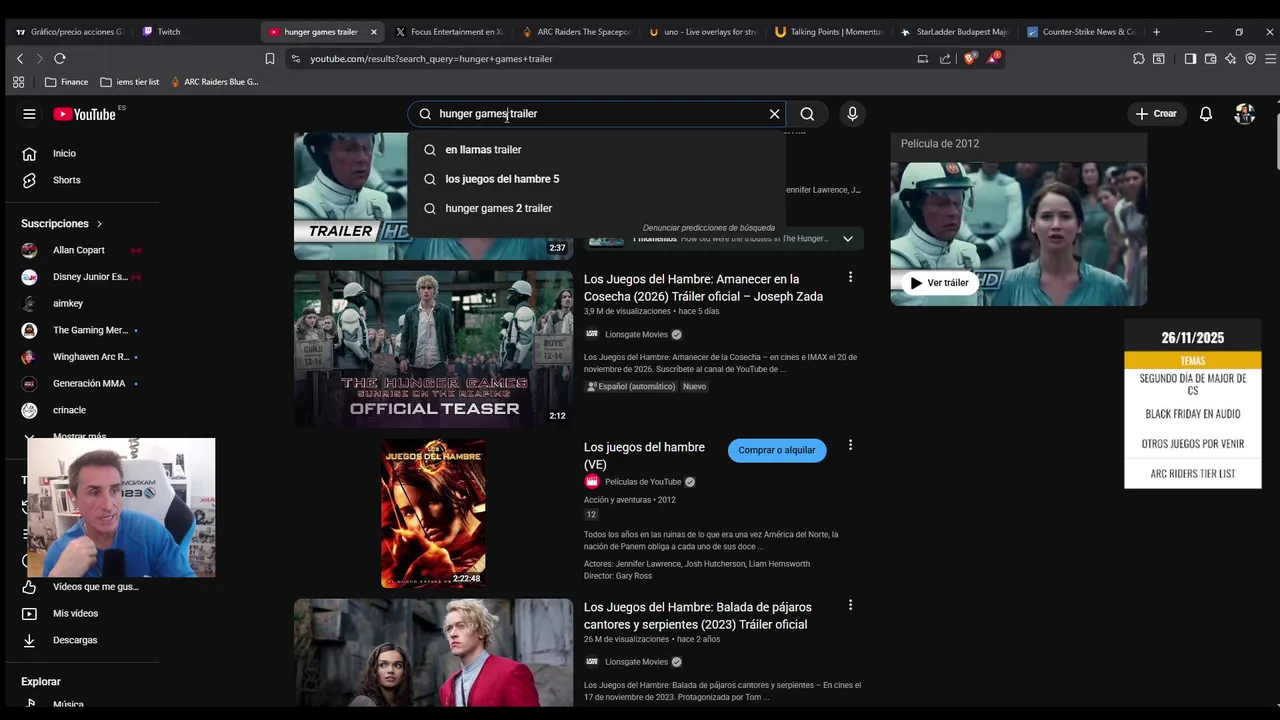Open the Brave Shields lion icon
The height and width of the screenshot is (720, 1280).
pos(969,59)
